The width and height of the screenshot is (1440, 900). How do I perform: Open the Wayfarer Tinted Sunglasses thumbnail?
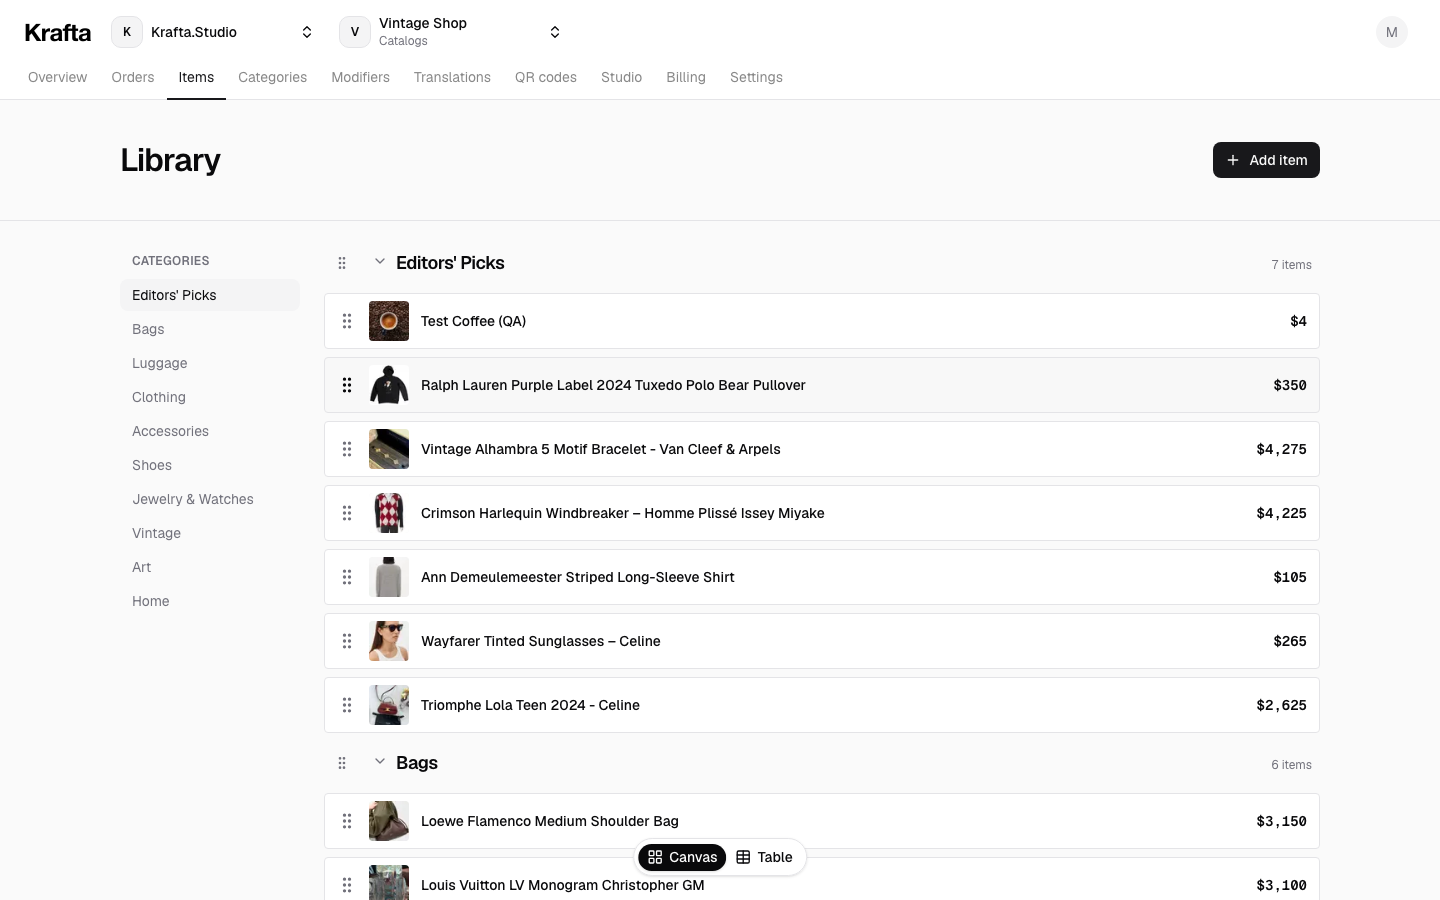[x=389, y=641]
